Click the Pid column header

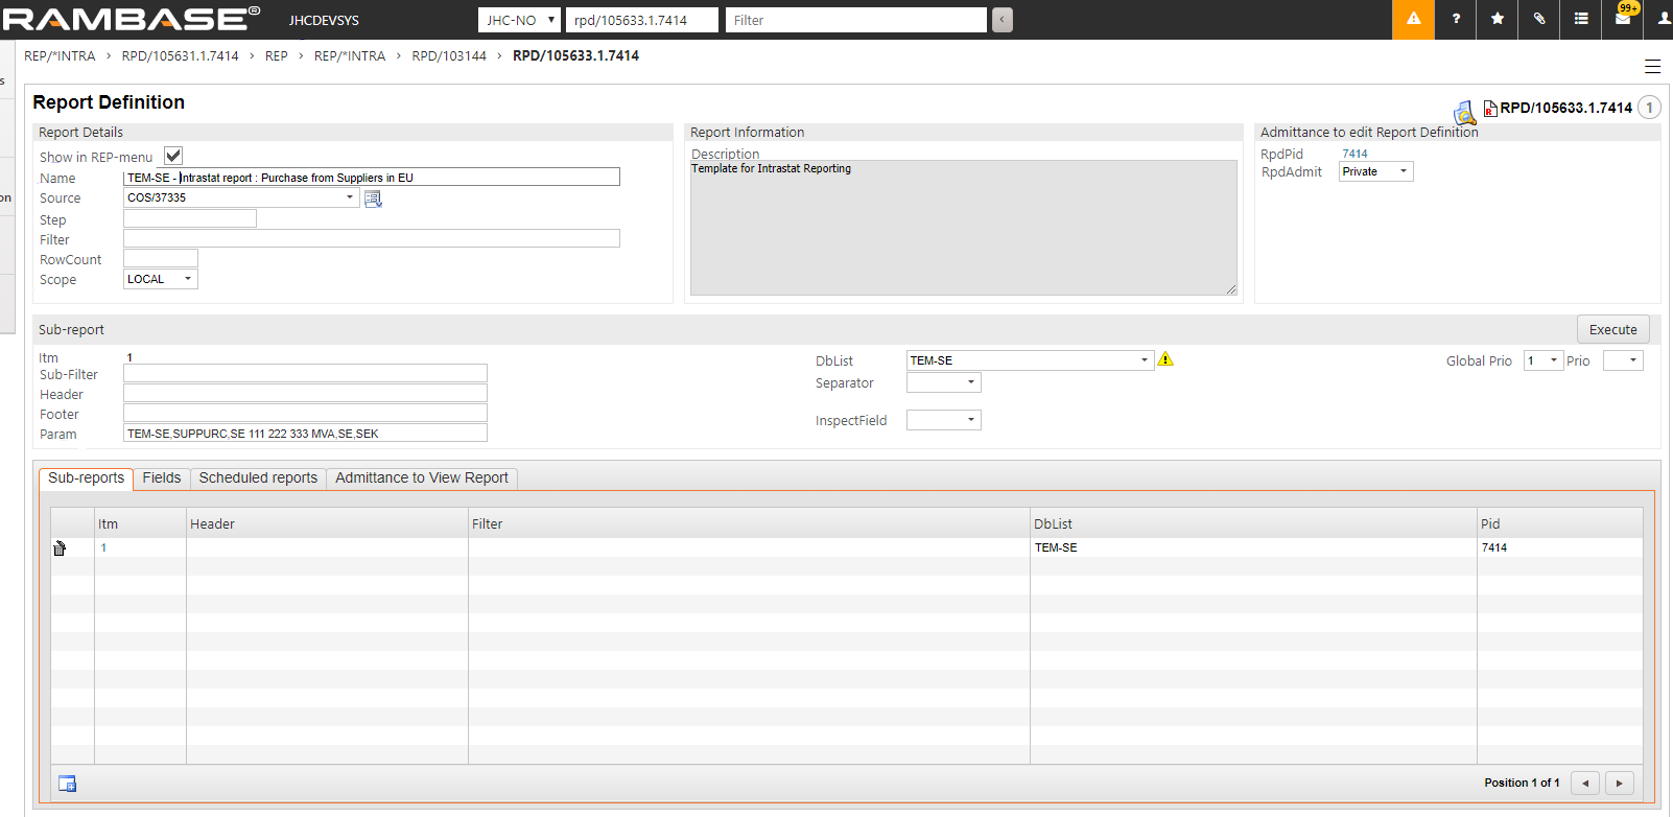tap(1559, 524)
